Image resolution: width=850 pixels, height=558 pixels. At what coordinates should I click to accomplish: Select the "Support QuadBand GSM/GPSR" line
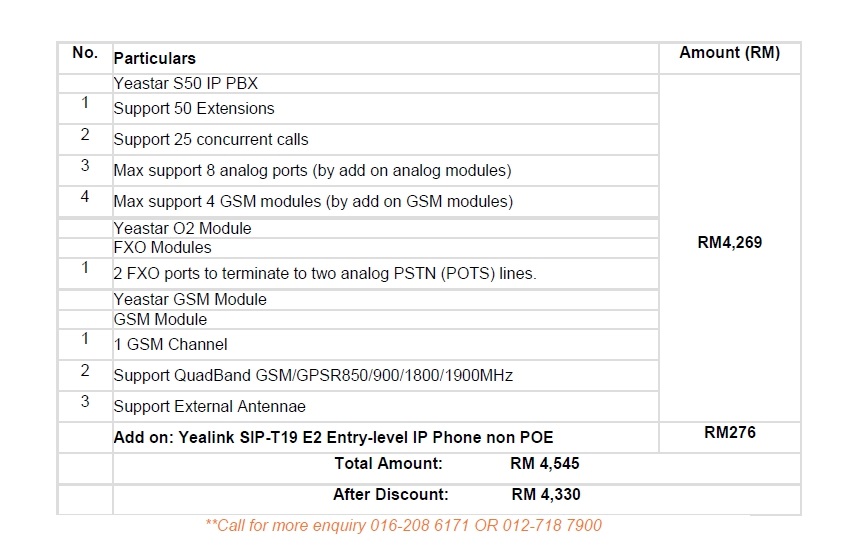(x=313, y=375)
